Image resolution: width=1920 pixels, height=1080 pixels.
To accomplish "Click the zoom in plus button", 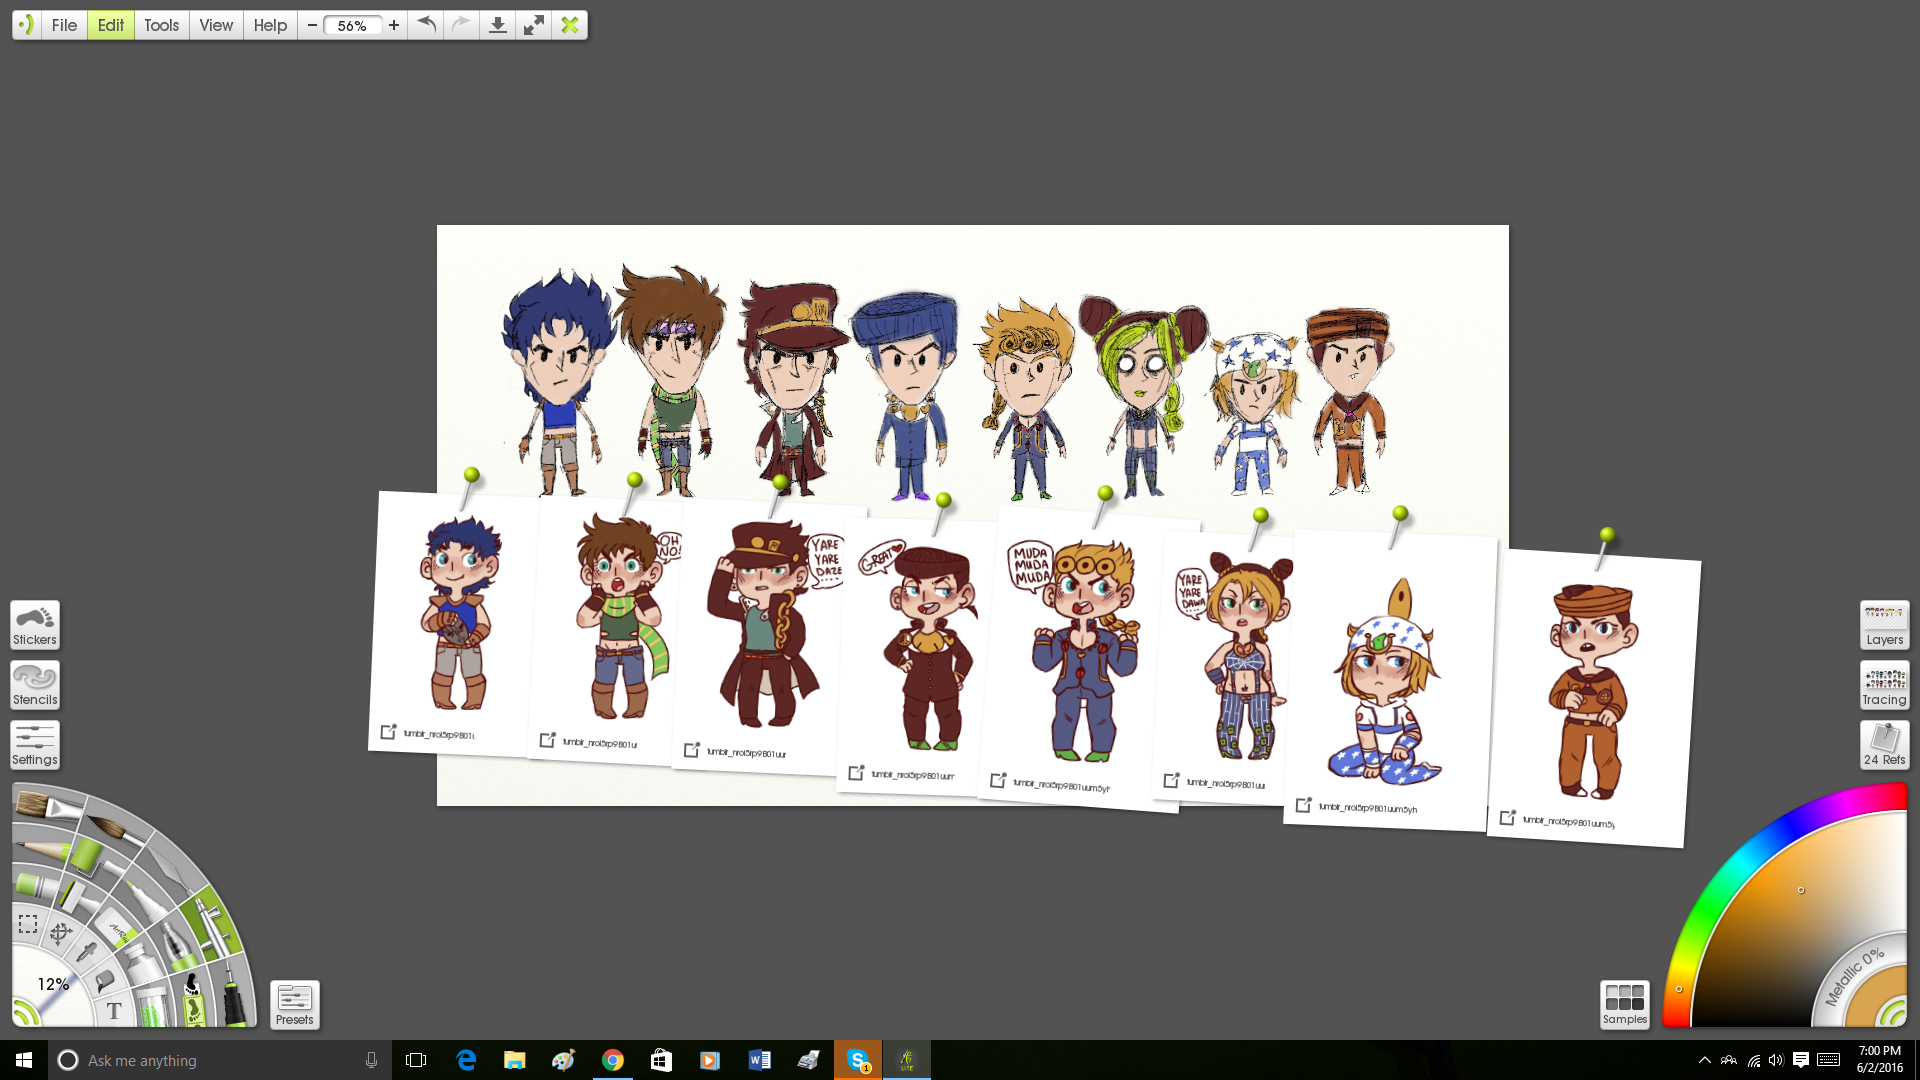I will tap(394, 25).
